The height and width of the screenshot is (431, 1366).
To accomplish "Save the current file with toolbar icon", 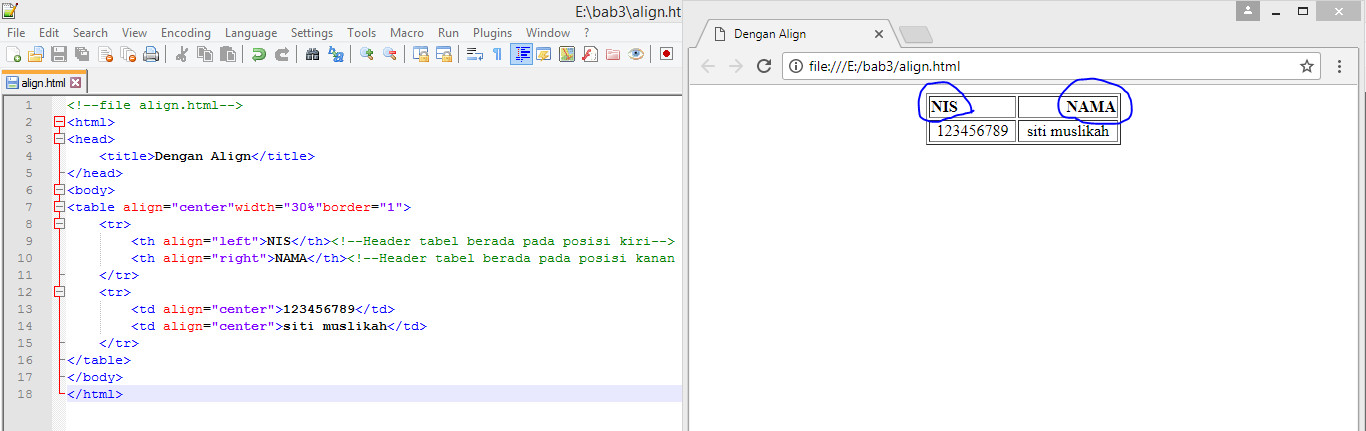I will [x=59, y=54].
